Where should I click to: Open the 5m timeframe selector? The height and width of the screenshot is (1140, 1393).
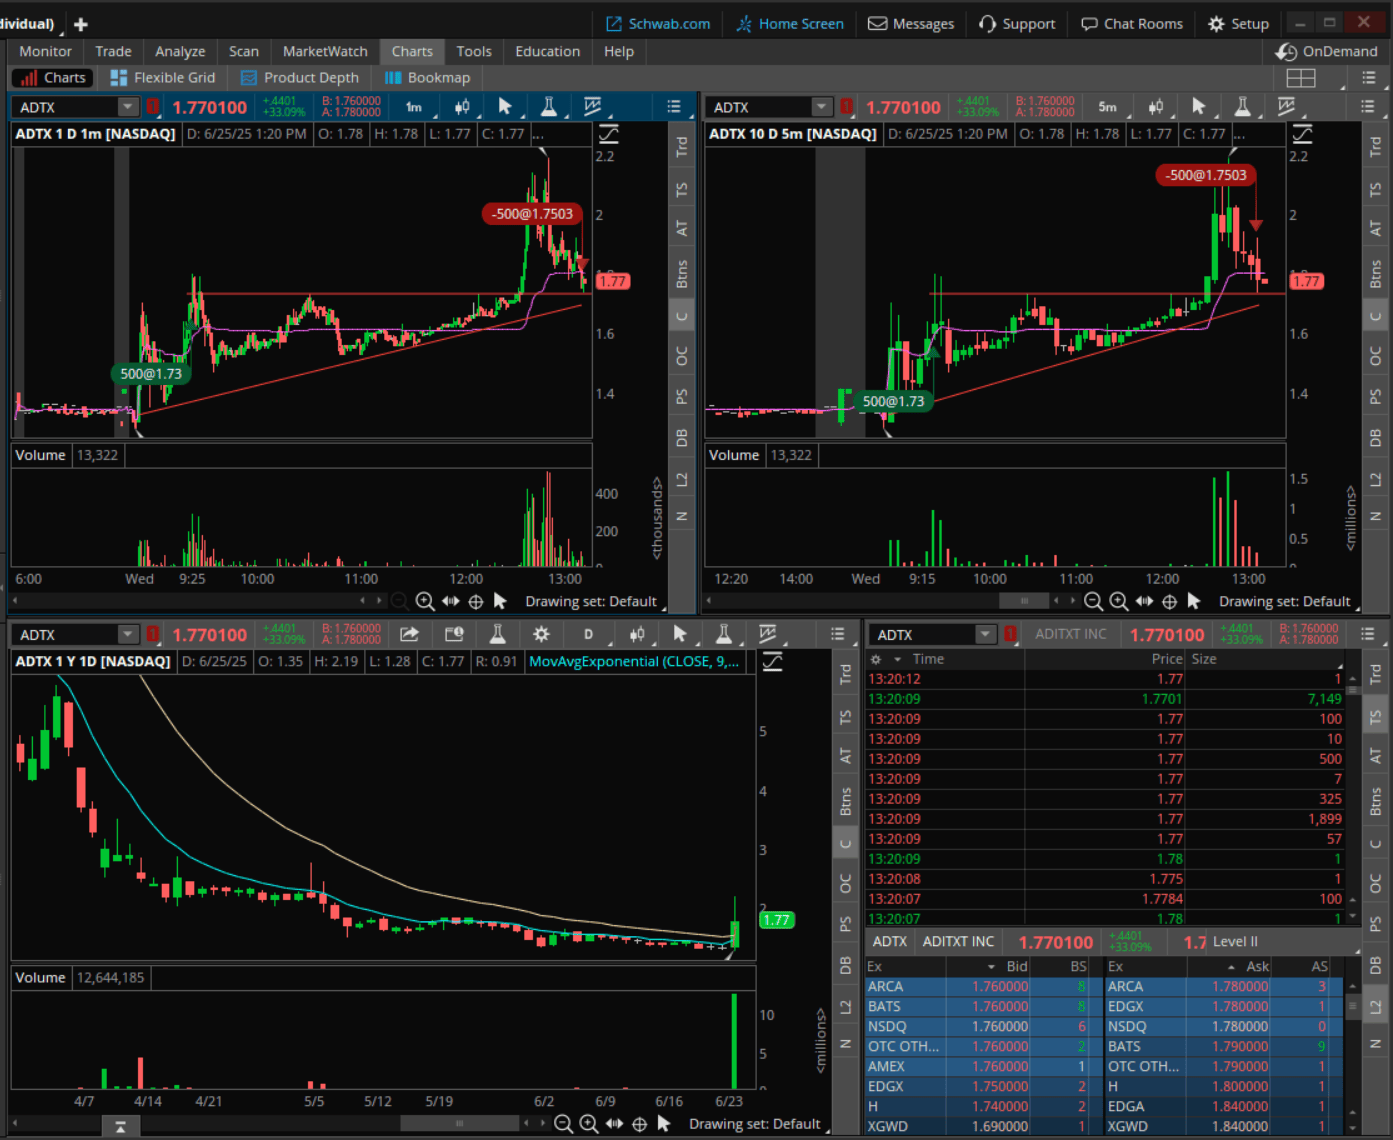[x=1109, y=107]
